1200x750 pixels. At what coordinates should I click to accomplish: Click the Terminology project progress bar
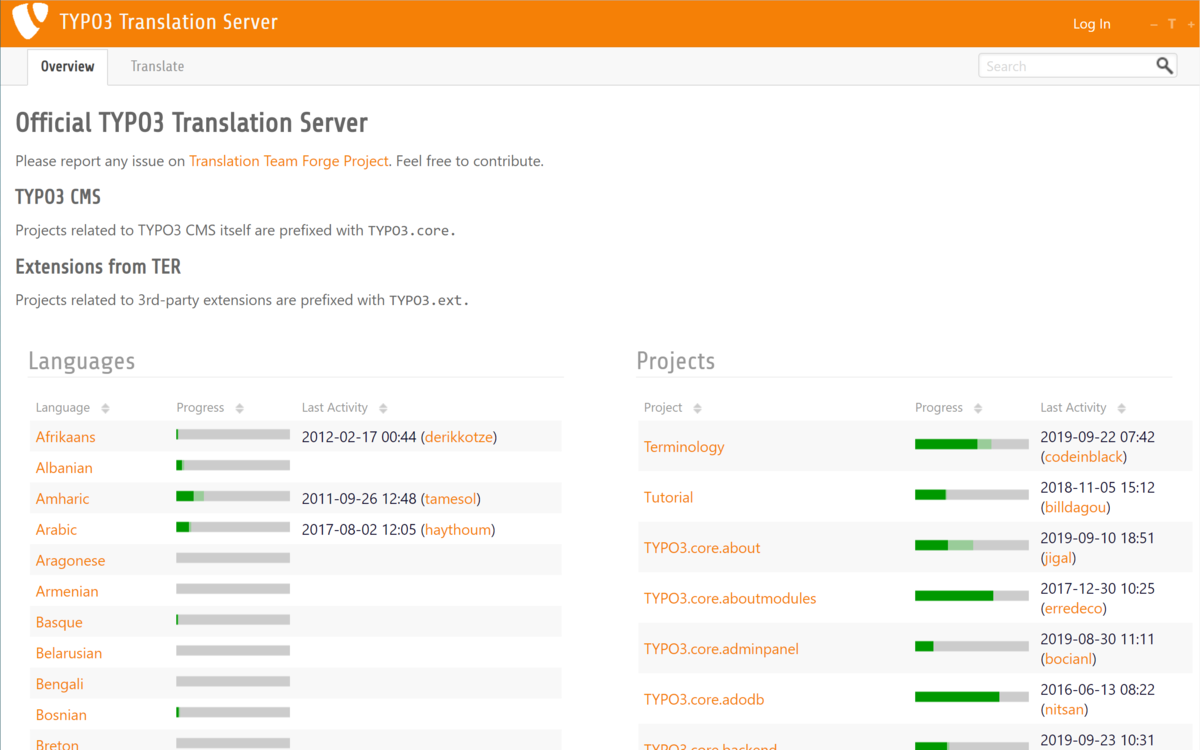tap(972, 444)
